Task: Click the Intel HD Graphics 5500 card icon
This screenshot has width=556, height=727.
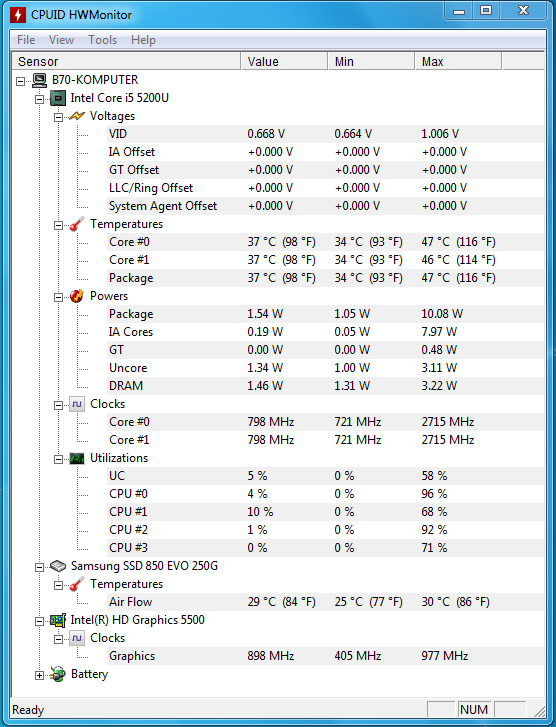Action: click(58, 620)
